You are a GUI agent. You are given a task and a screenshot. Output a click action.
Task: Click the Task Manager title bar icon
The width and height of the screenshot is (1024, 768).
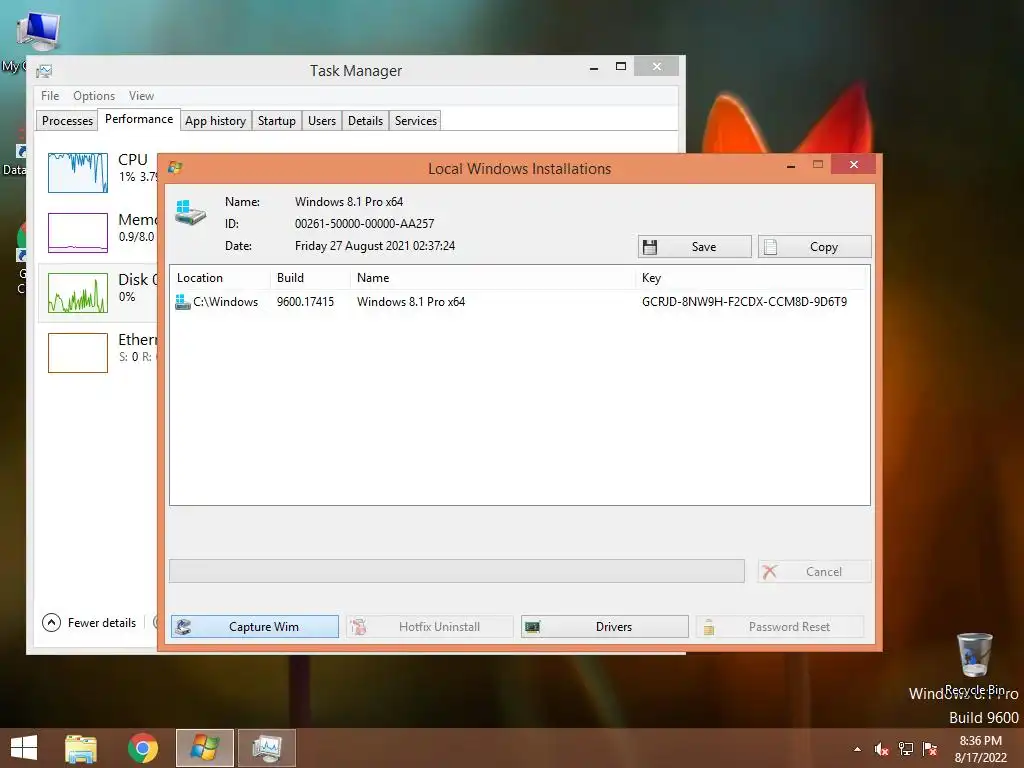point(44,71)
